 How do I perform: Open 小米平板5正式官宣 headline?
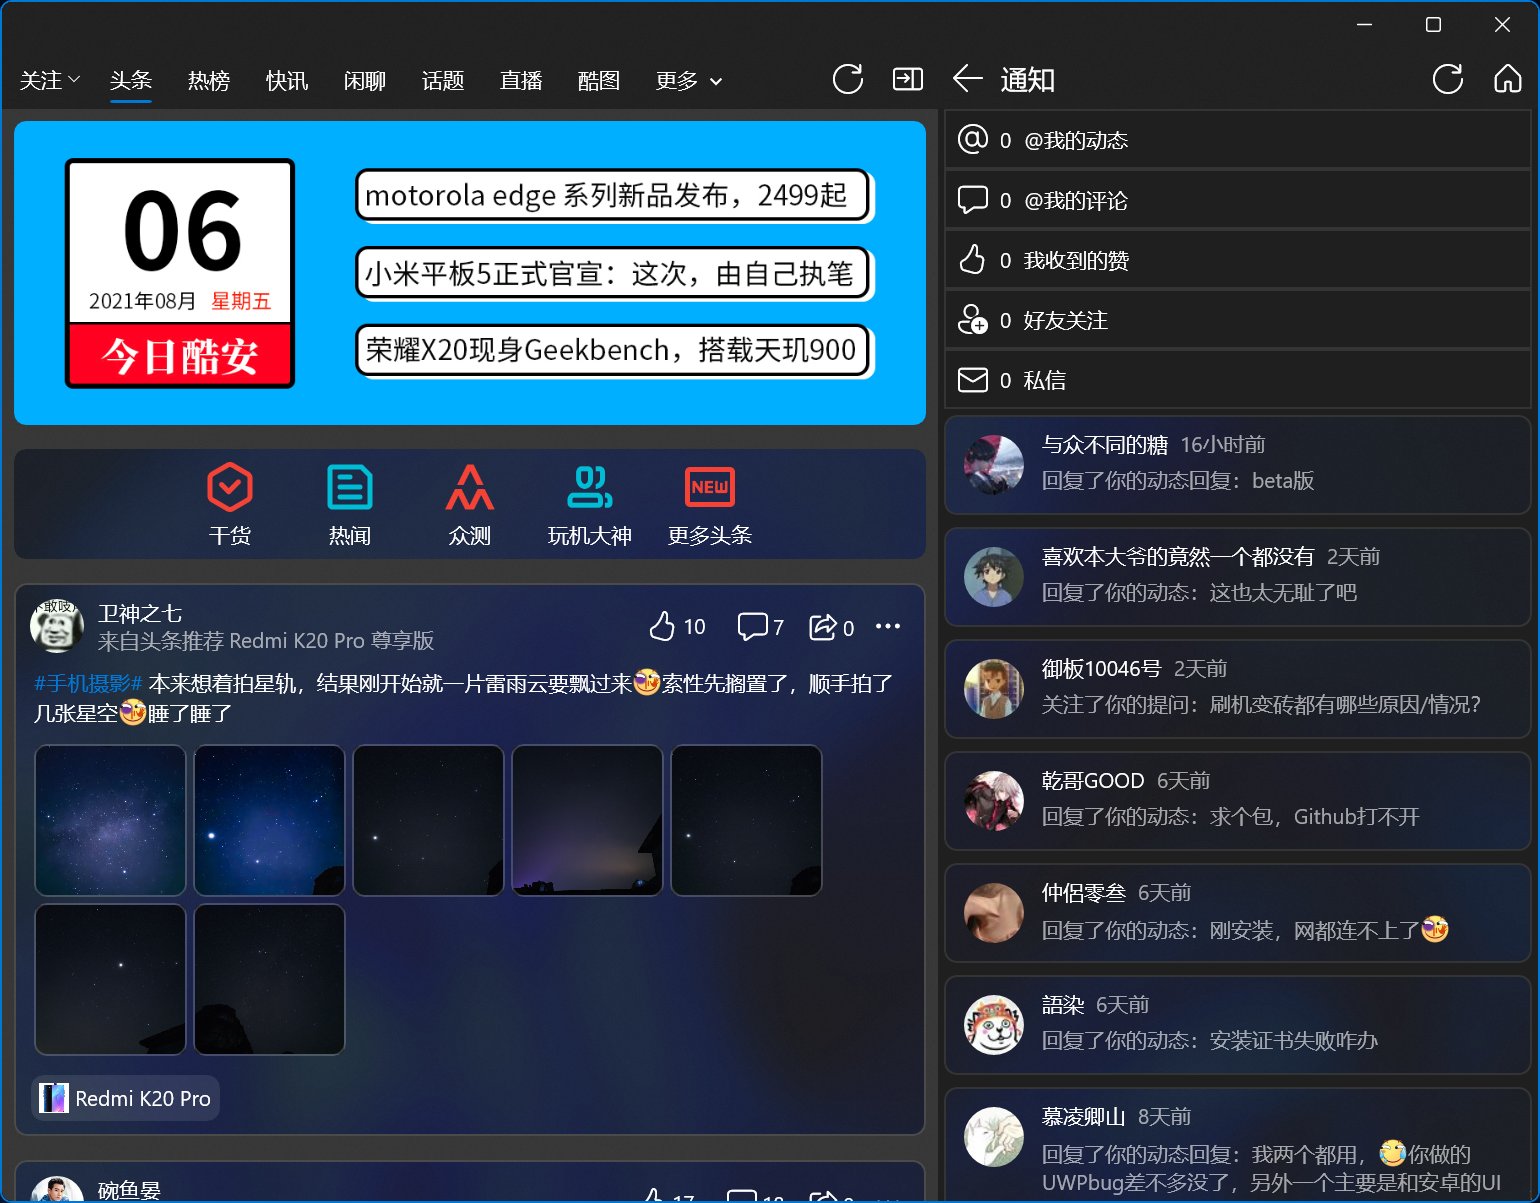614,274
